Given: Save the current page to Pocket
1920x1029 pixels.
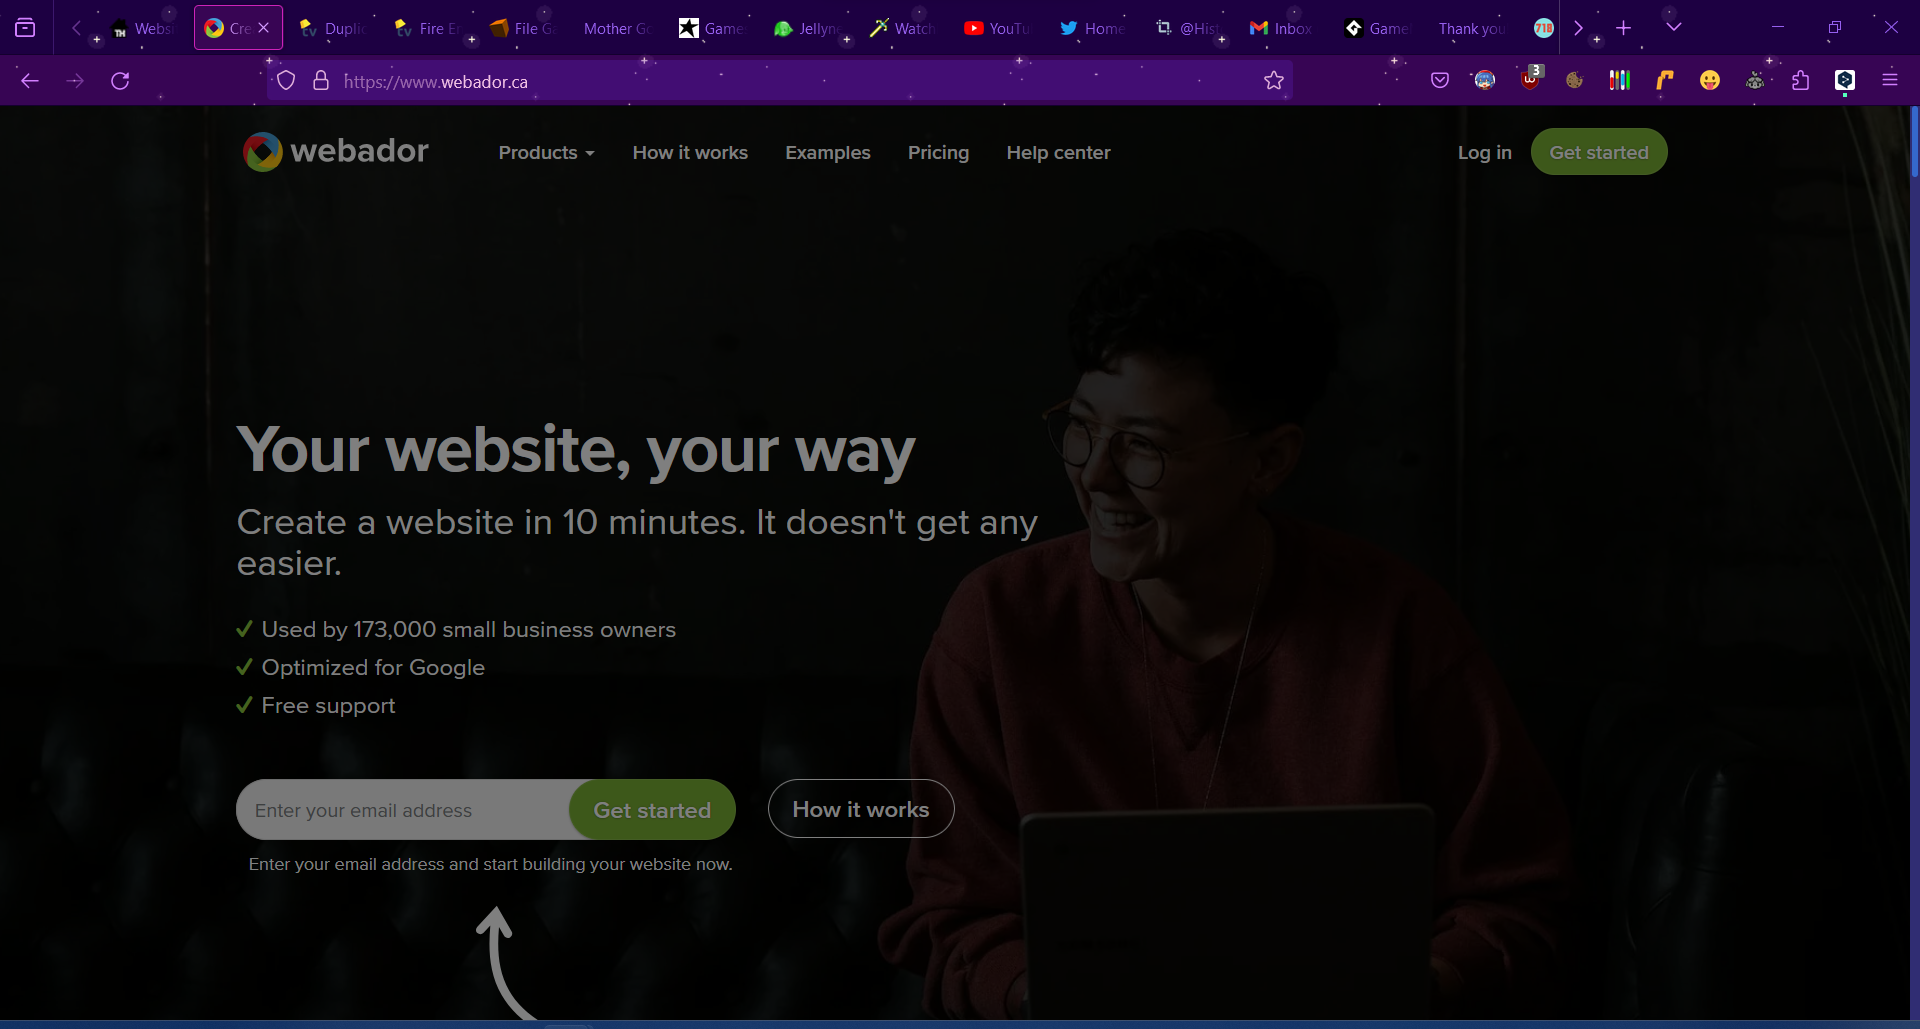Looking at the screenshot, I should click(1440, 80).
